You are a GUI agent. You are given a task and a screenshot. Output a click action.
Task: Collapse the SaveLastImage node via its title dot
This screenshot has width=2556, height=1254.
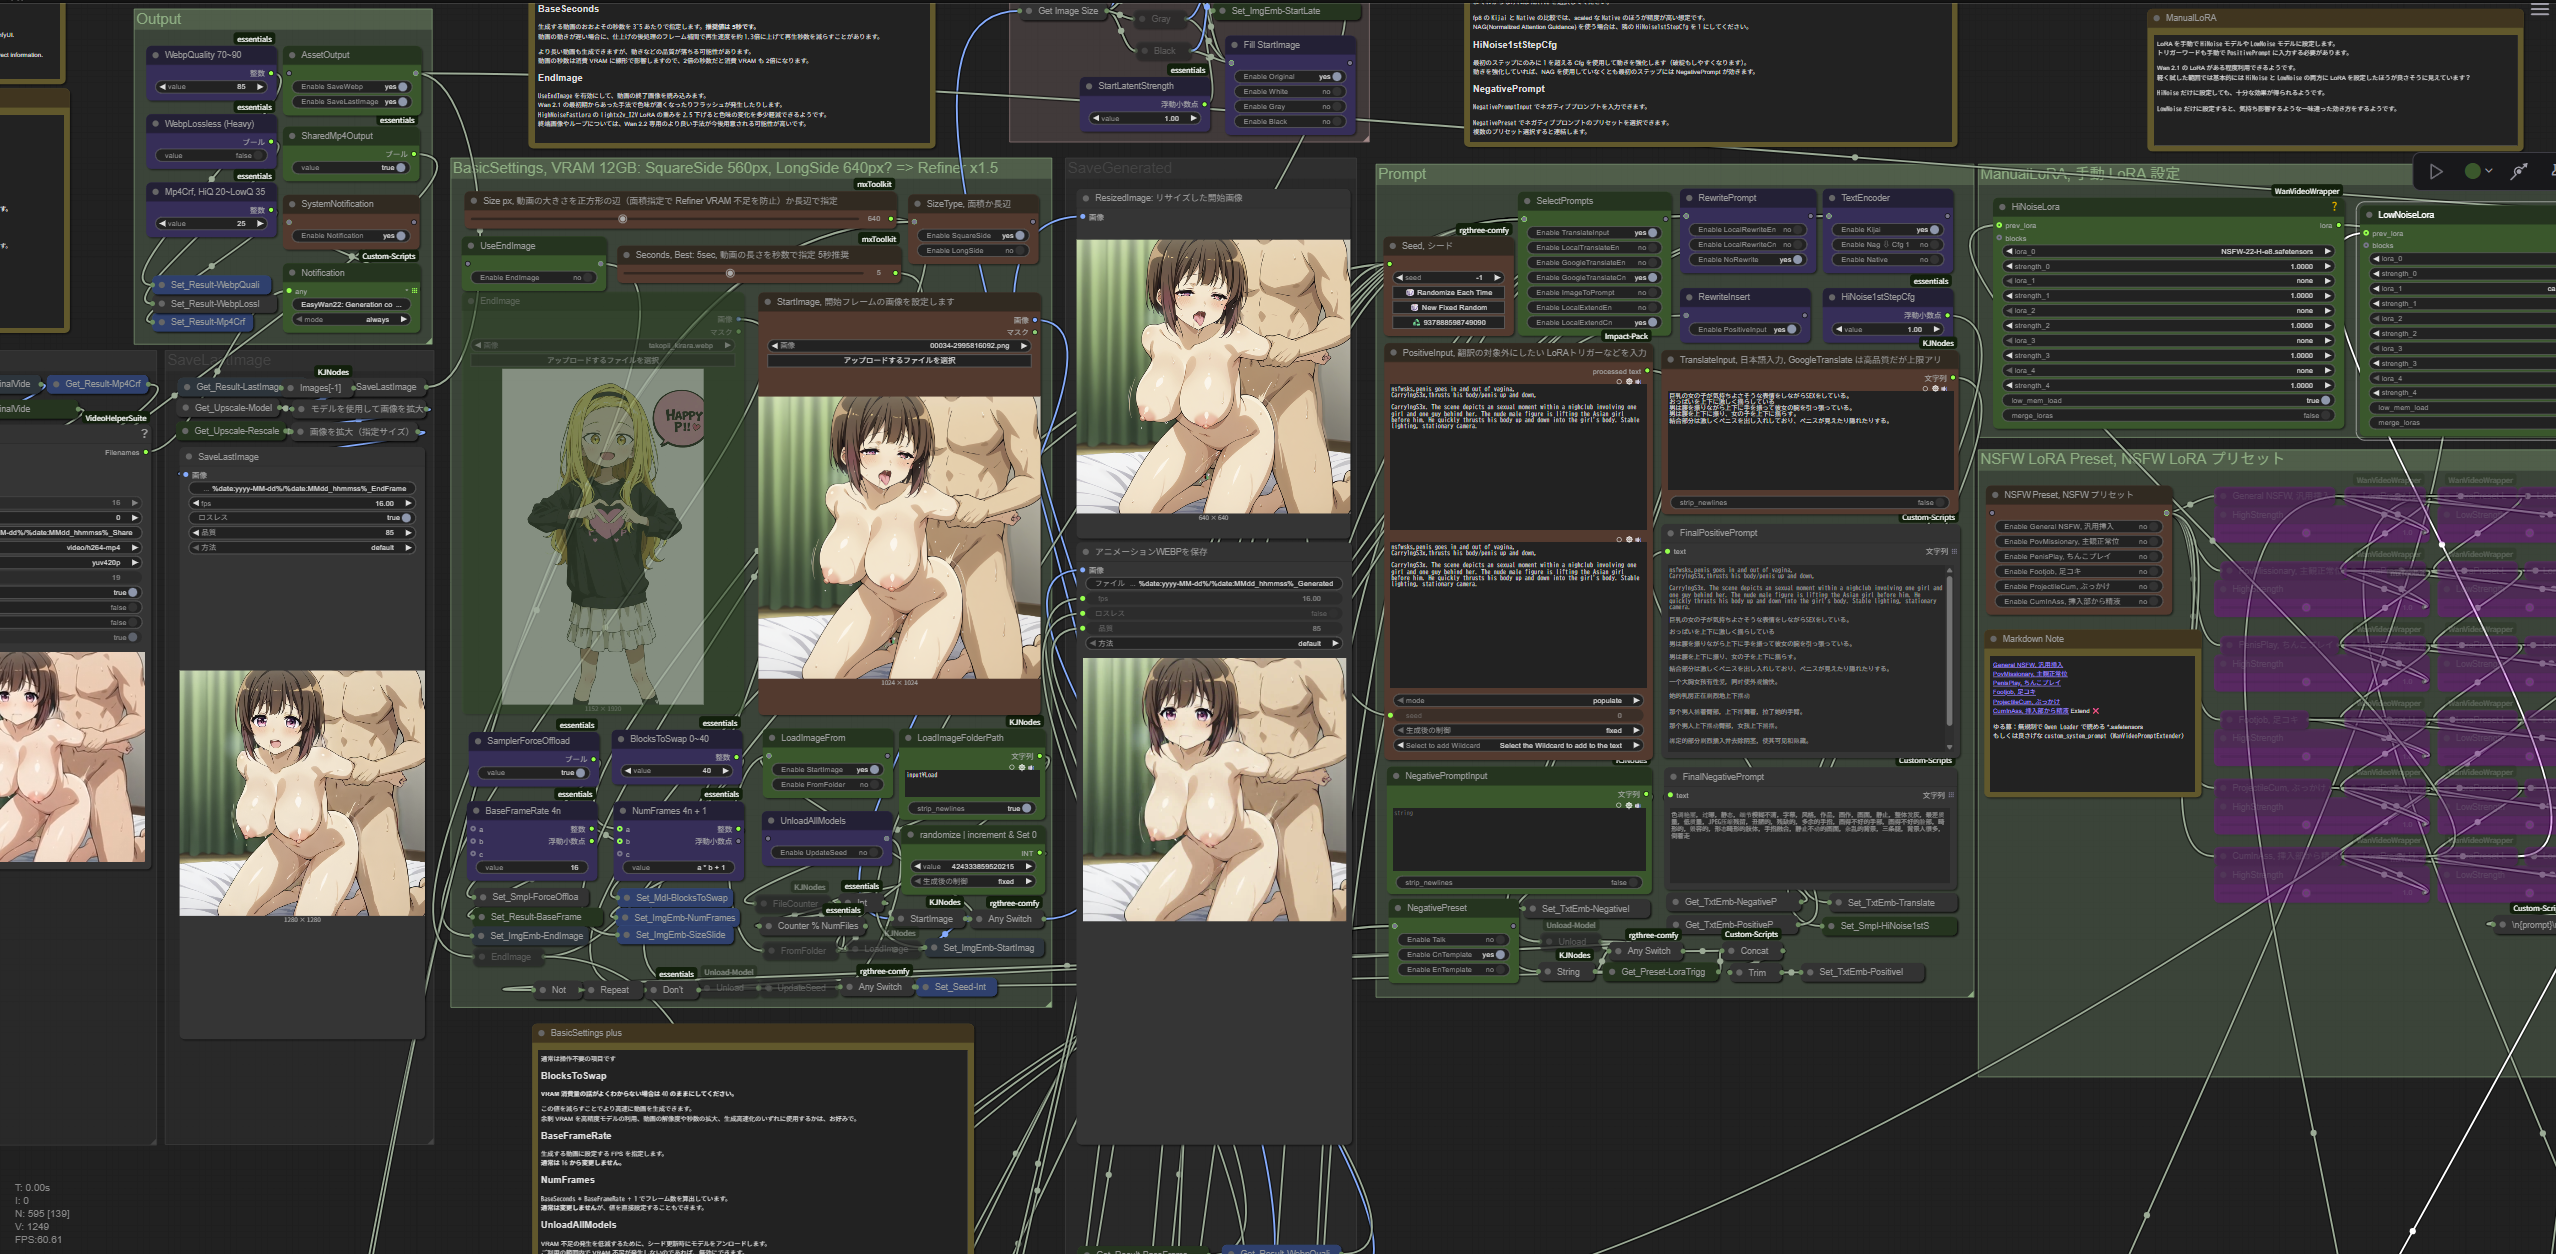(x=189, y=457)
